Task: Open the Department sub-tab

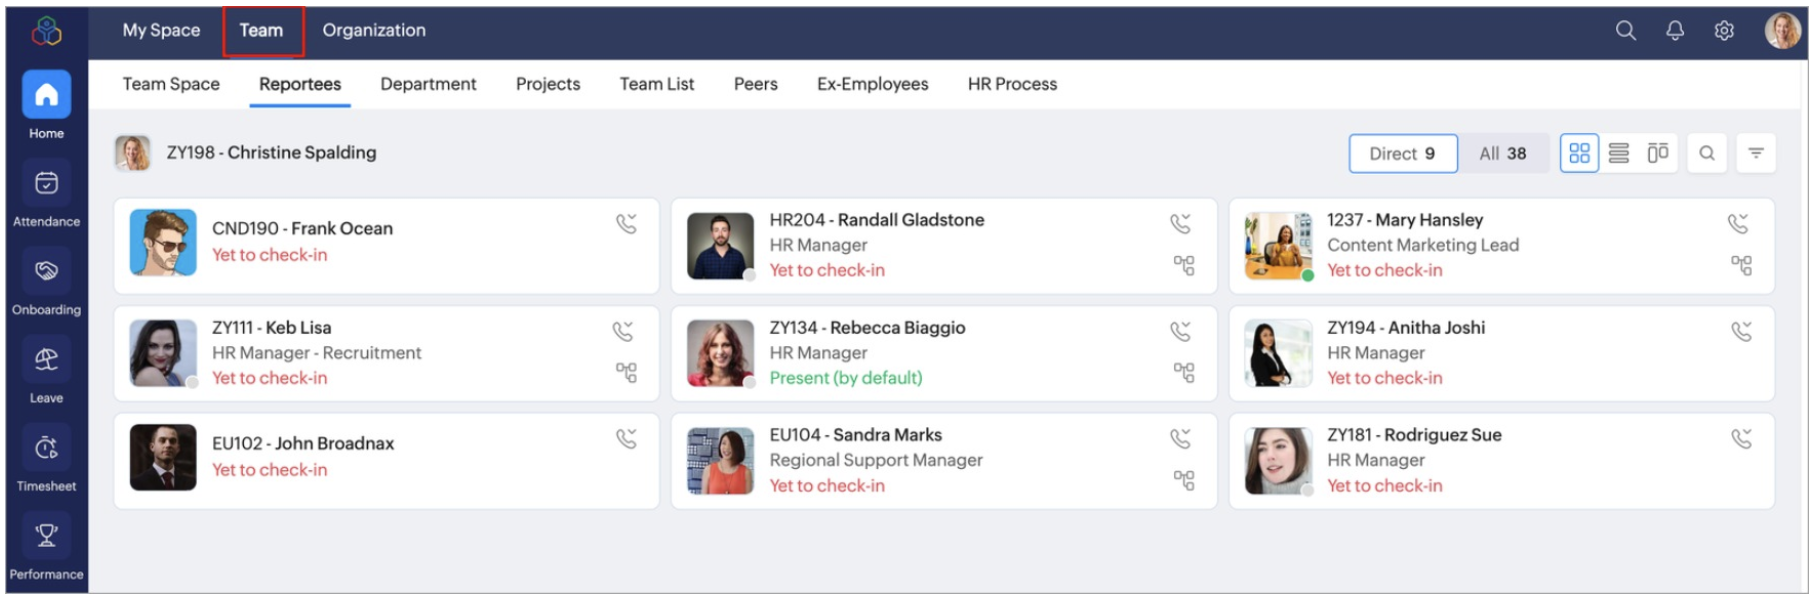Action: [x=428, y=84]
